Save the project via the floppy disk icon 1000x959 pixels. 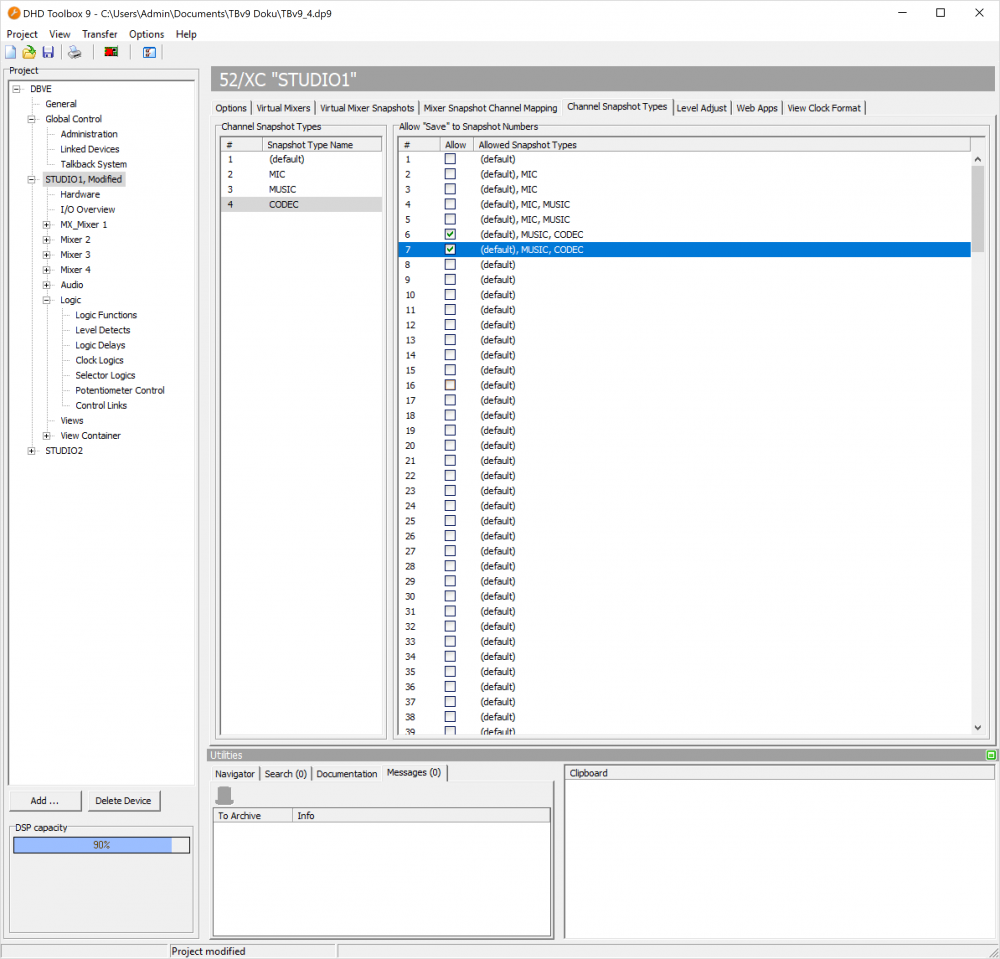[x=48, y=52]
